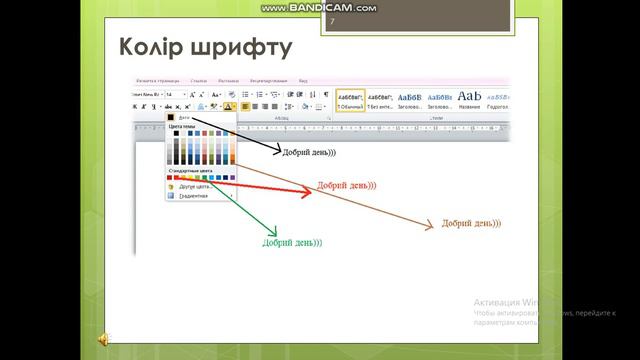Image resolution: width=640 pixels, height=360 pixels.
Task: Pick the dark red standard color swatch
Action: point(169,178)
